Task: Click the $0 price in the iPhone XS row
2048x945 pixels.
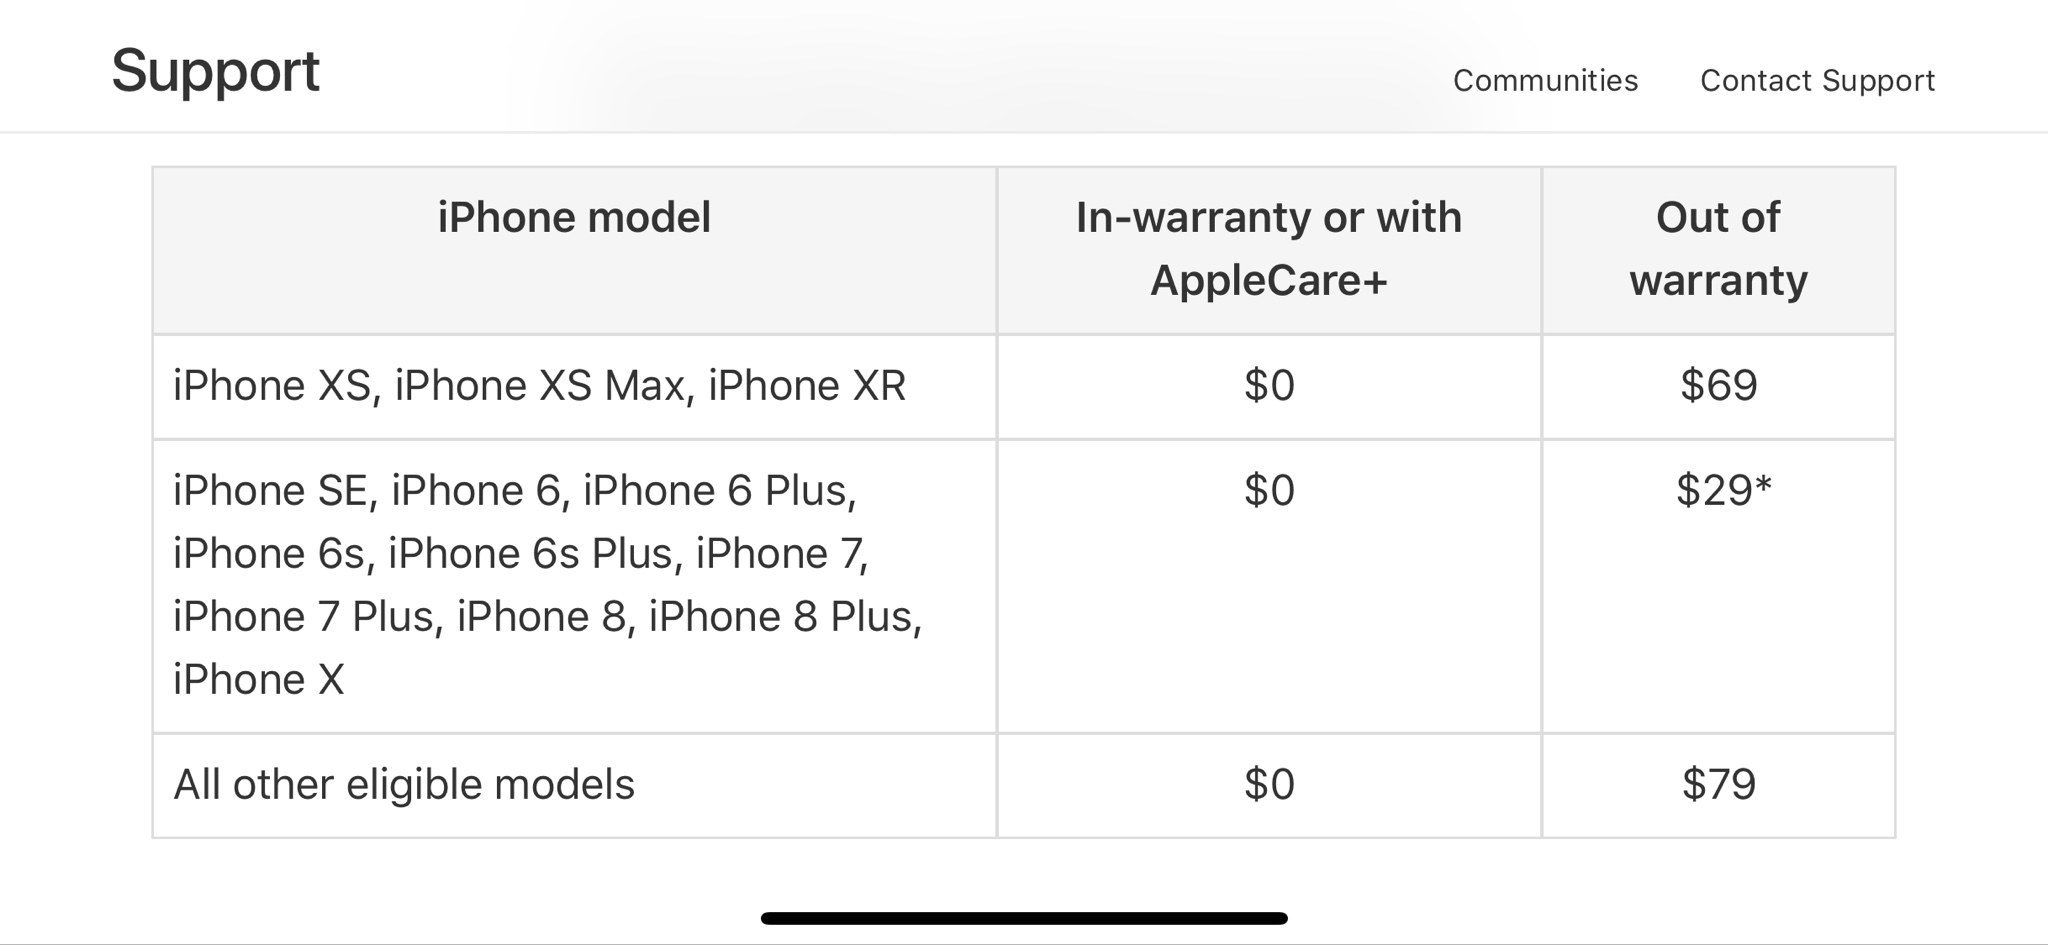Action: tap(1268, 386)
